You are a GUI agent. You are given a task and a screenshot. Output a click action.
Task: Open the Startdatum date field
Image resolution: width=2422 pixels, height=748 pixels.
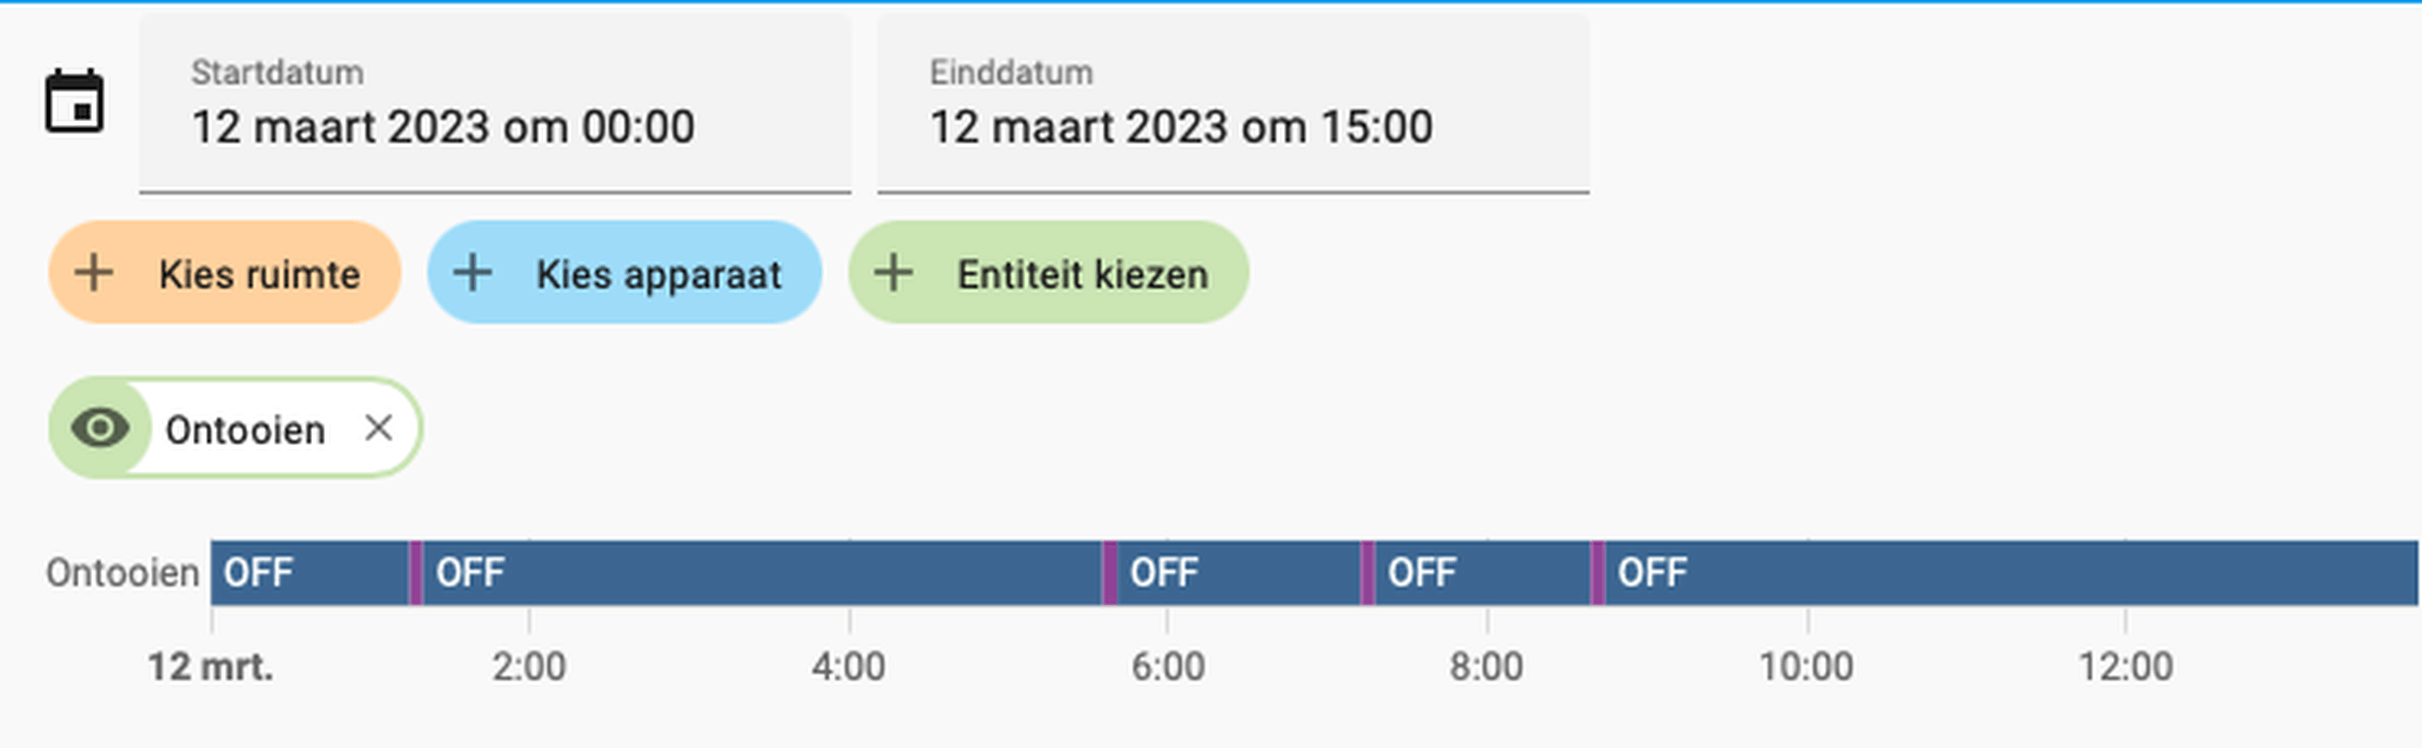pyautogui.click(x=495, y=103)
